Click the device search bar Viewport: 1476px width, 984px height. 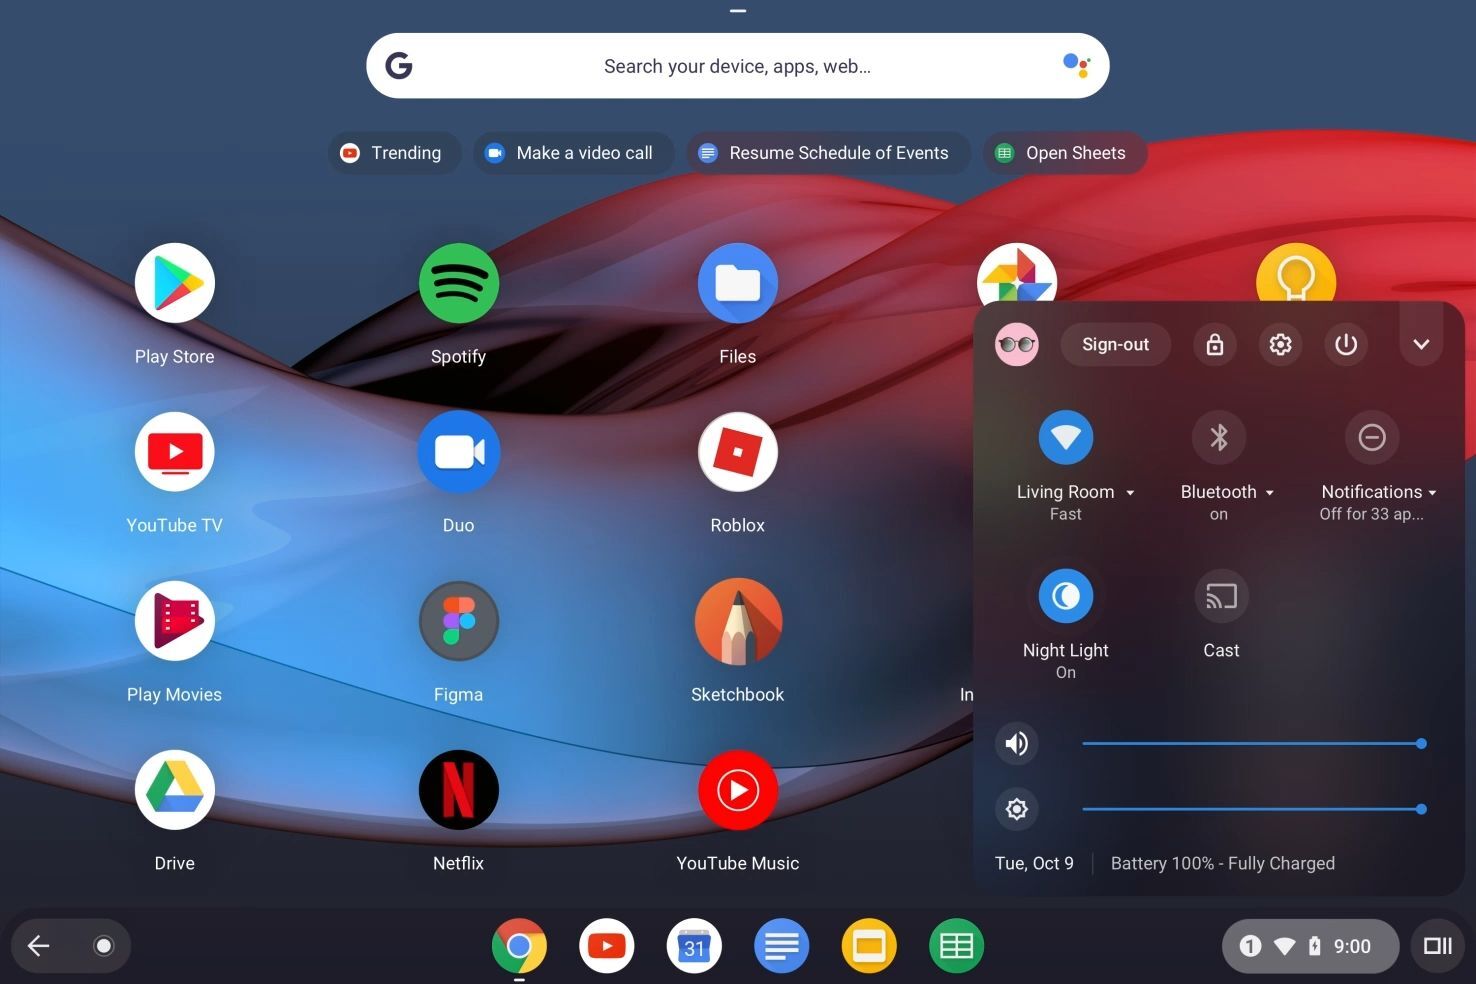coord(737,65)
